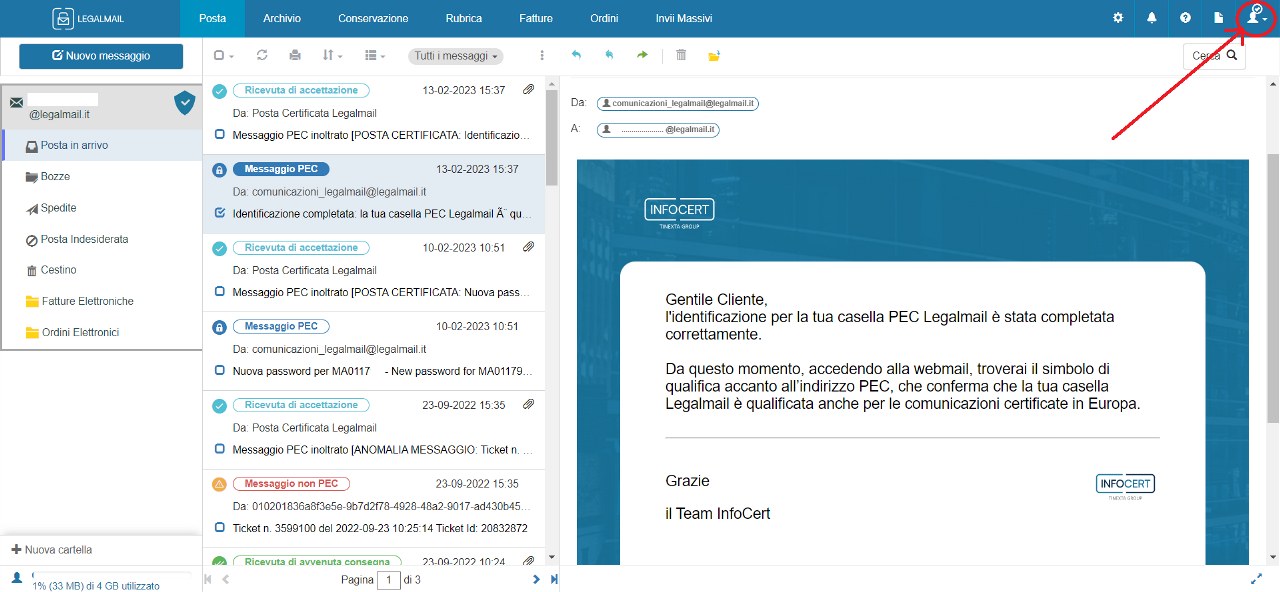Open the Conservazione tab
The image size is (1280, 592).
tap(373, 18)
